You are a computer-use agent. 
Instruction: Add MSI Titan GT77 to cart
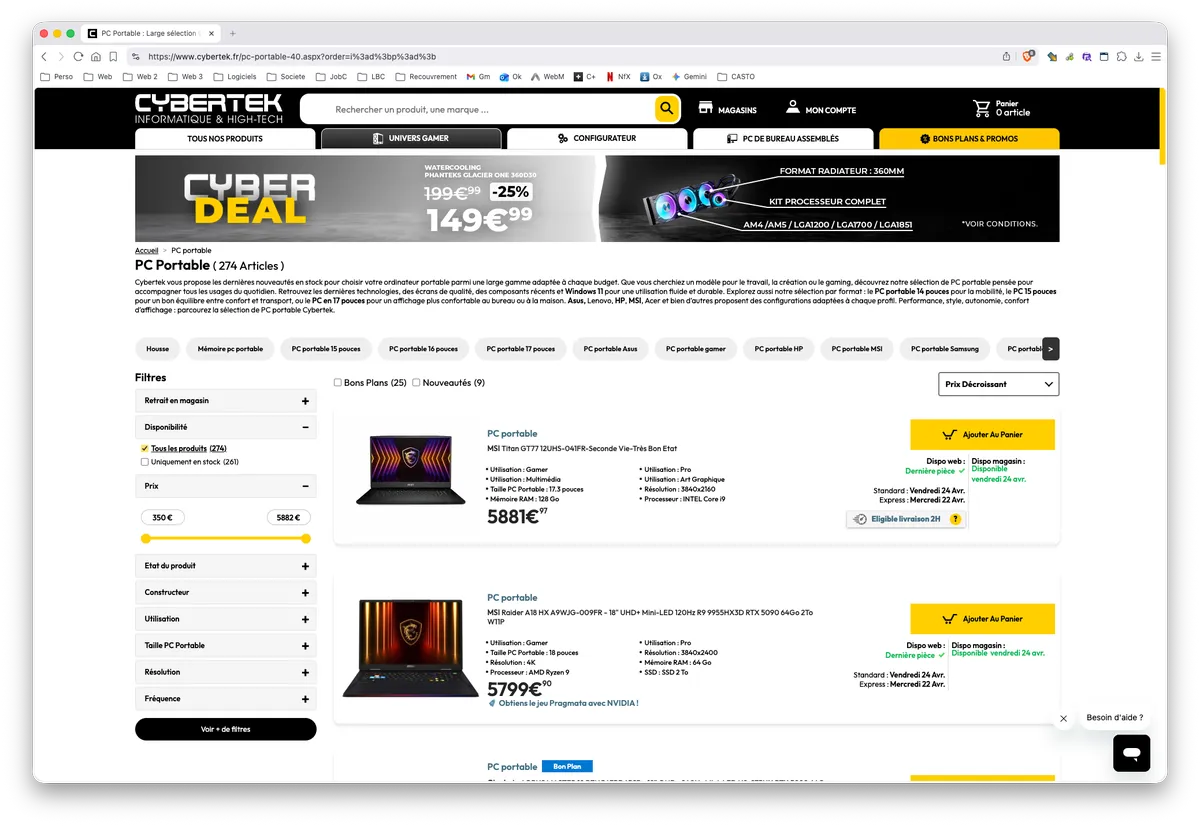[x=982, y=435]
